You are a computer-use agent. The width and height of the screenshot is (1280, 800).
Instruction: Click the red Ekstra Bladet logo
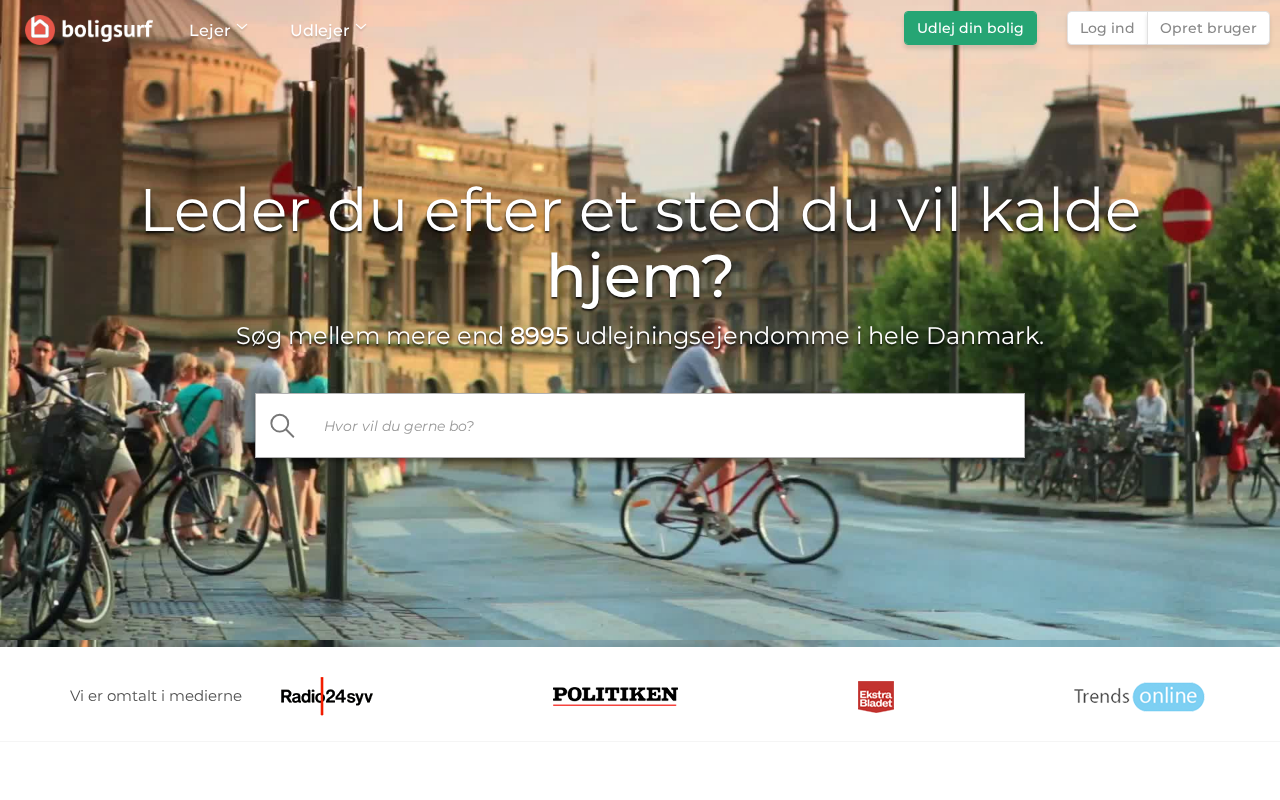point(876,697)
